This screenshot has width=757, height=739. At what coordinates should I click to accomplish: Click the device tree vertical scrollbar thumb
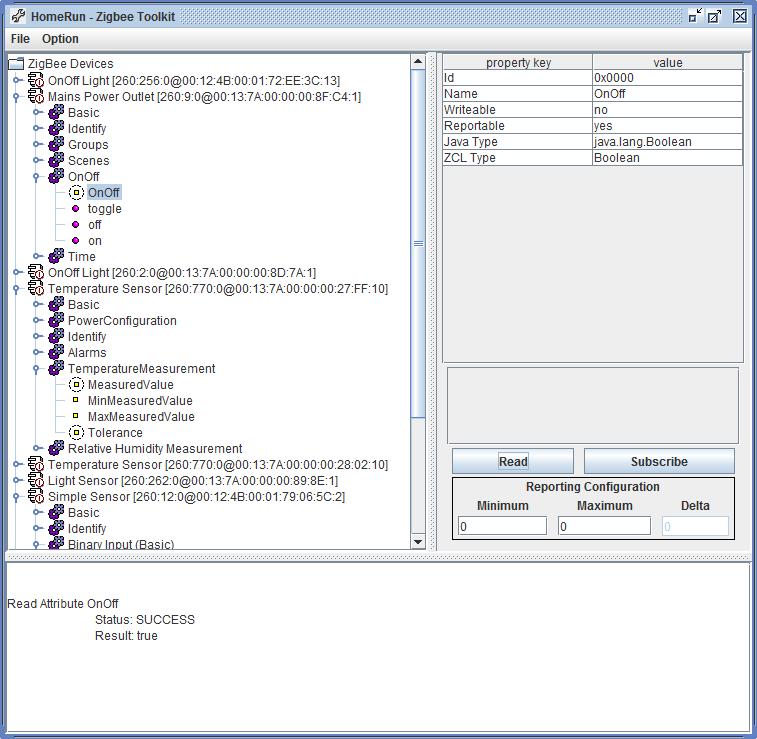pyautogui.click(x=418, y=243)
